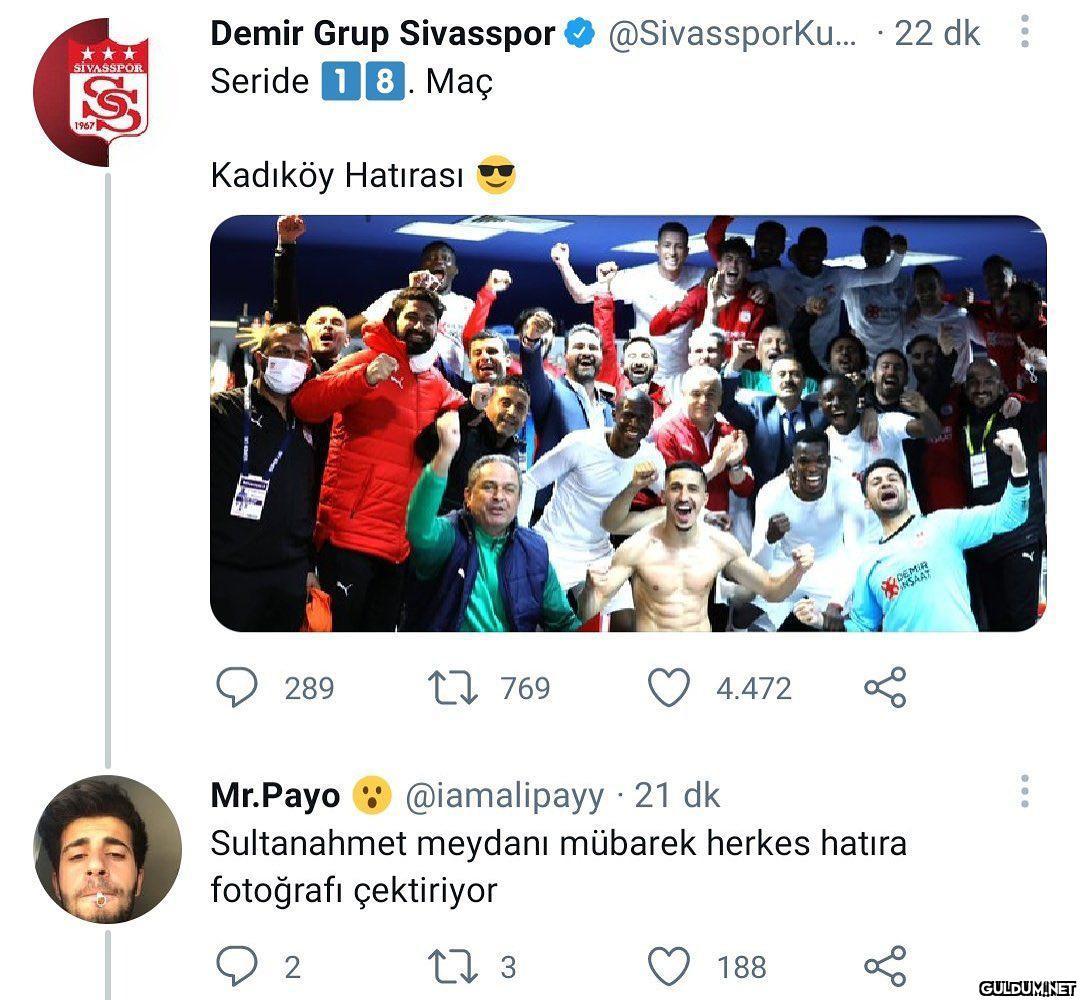Screen dimensions: 1080x1000
Task: Open the reply icon on Sivasspor's tweet
Action: click(x=236, y=687)
